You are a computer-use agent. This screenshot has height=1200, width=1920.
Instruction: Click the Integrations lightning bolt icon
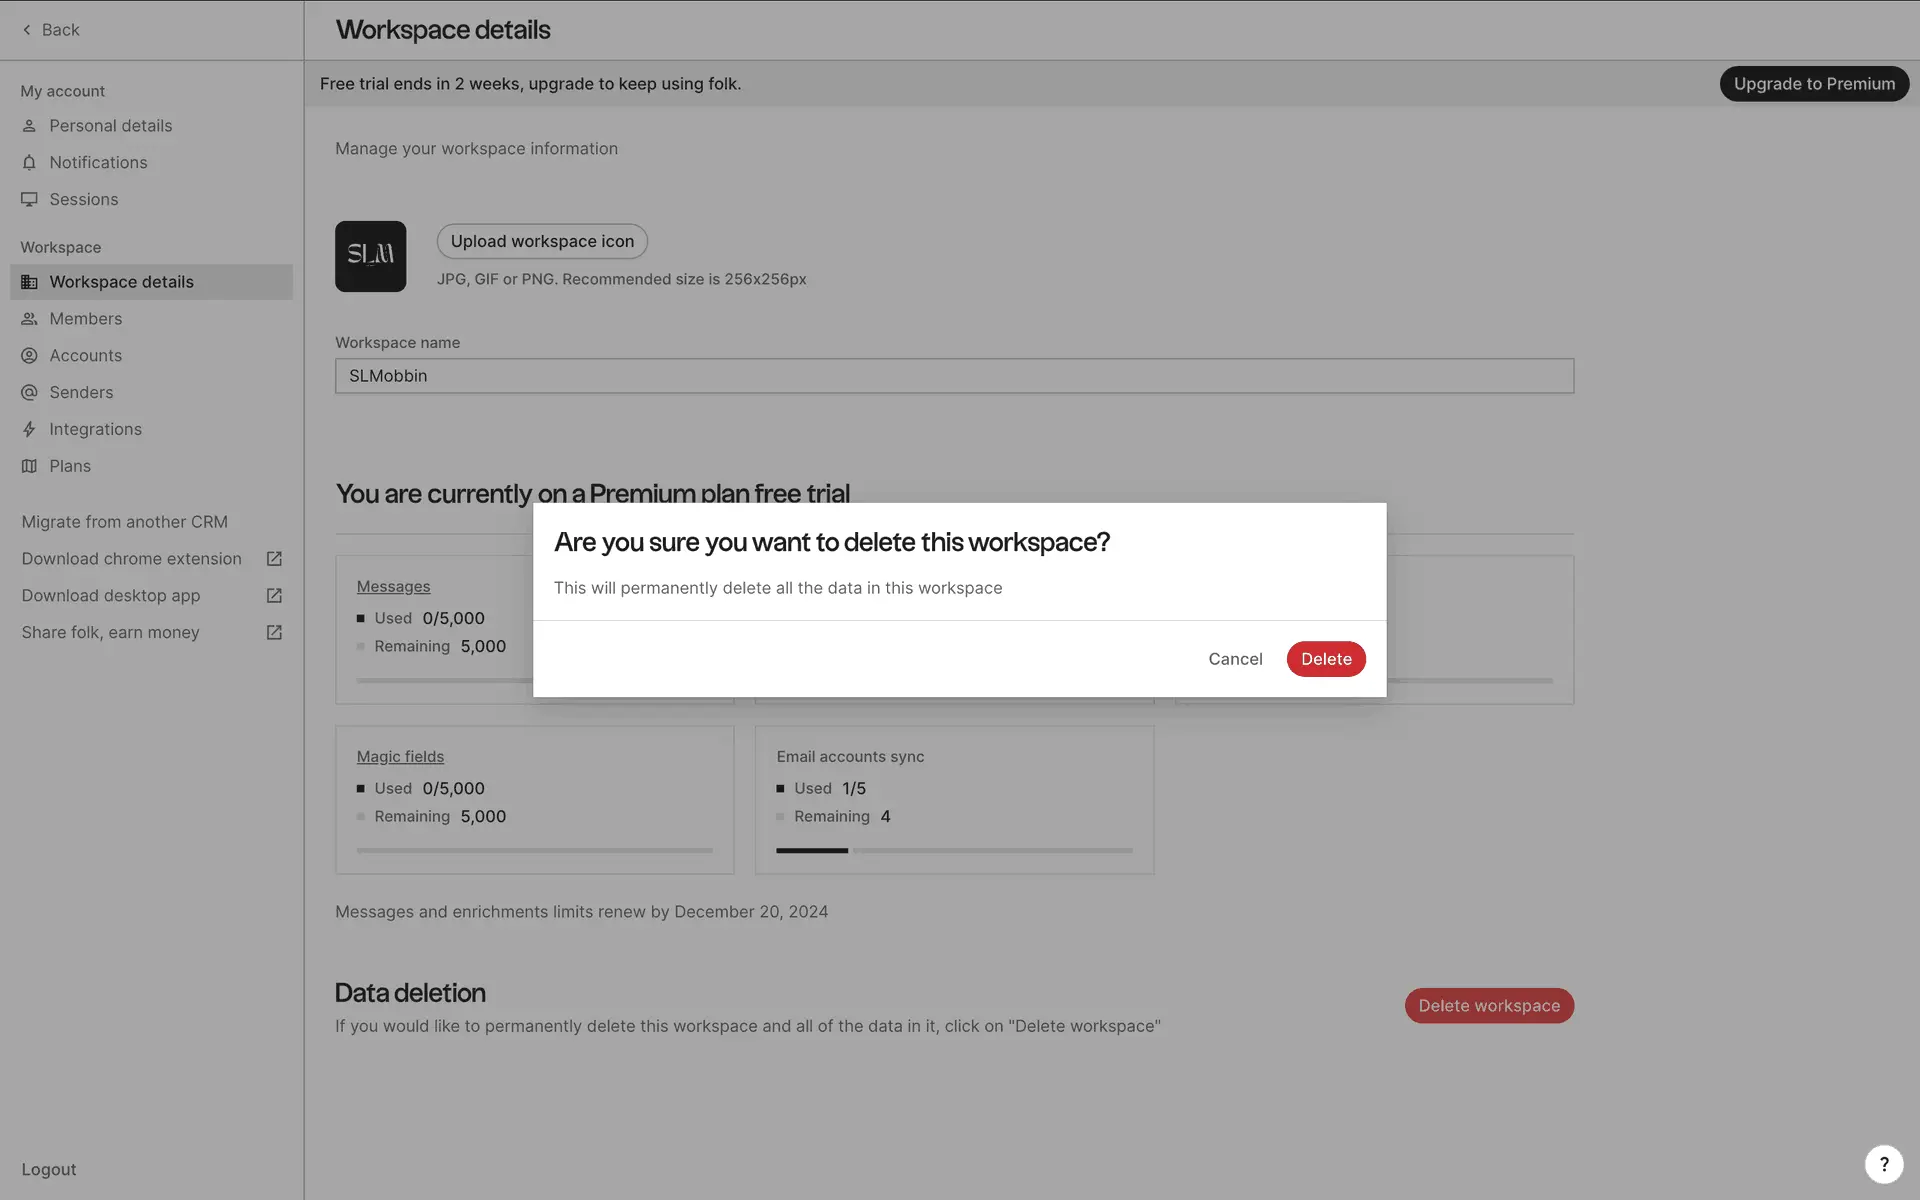tap(29, 429)
